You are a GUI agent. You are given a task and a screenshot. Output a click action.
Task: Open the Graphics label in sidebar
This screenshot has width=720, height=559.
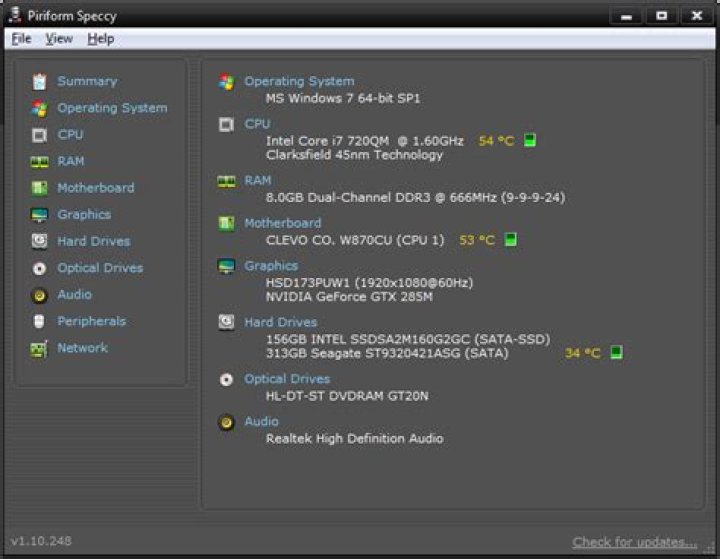[x=84, y=215]
